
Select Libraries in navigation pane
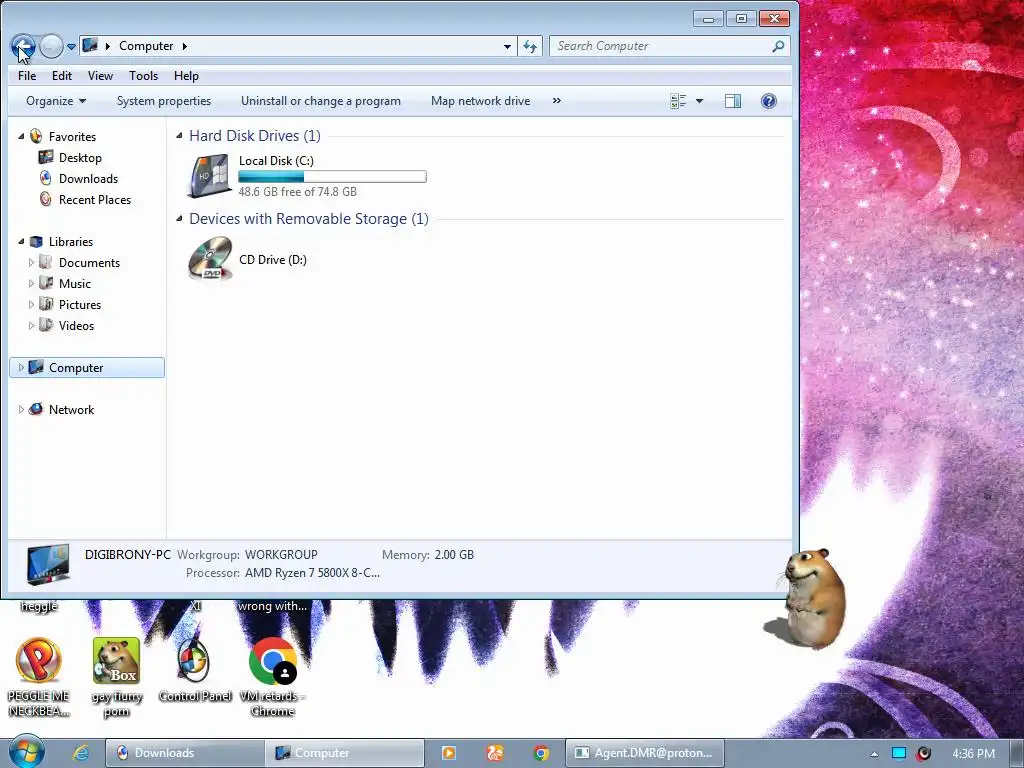[71, 242]
